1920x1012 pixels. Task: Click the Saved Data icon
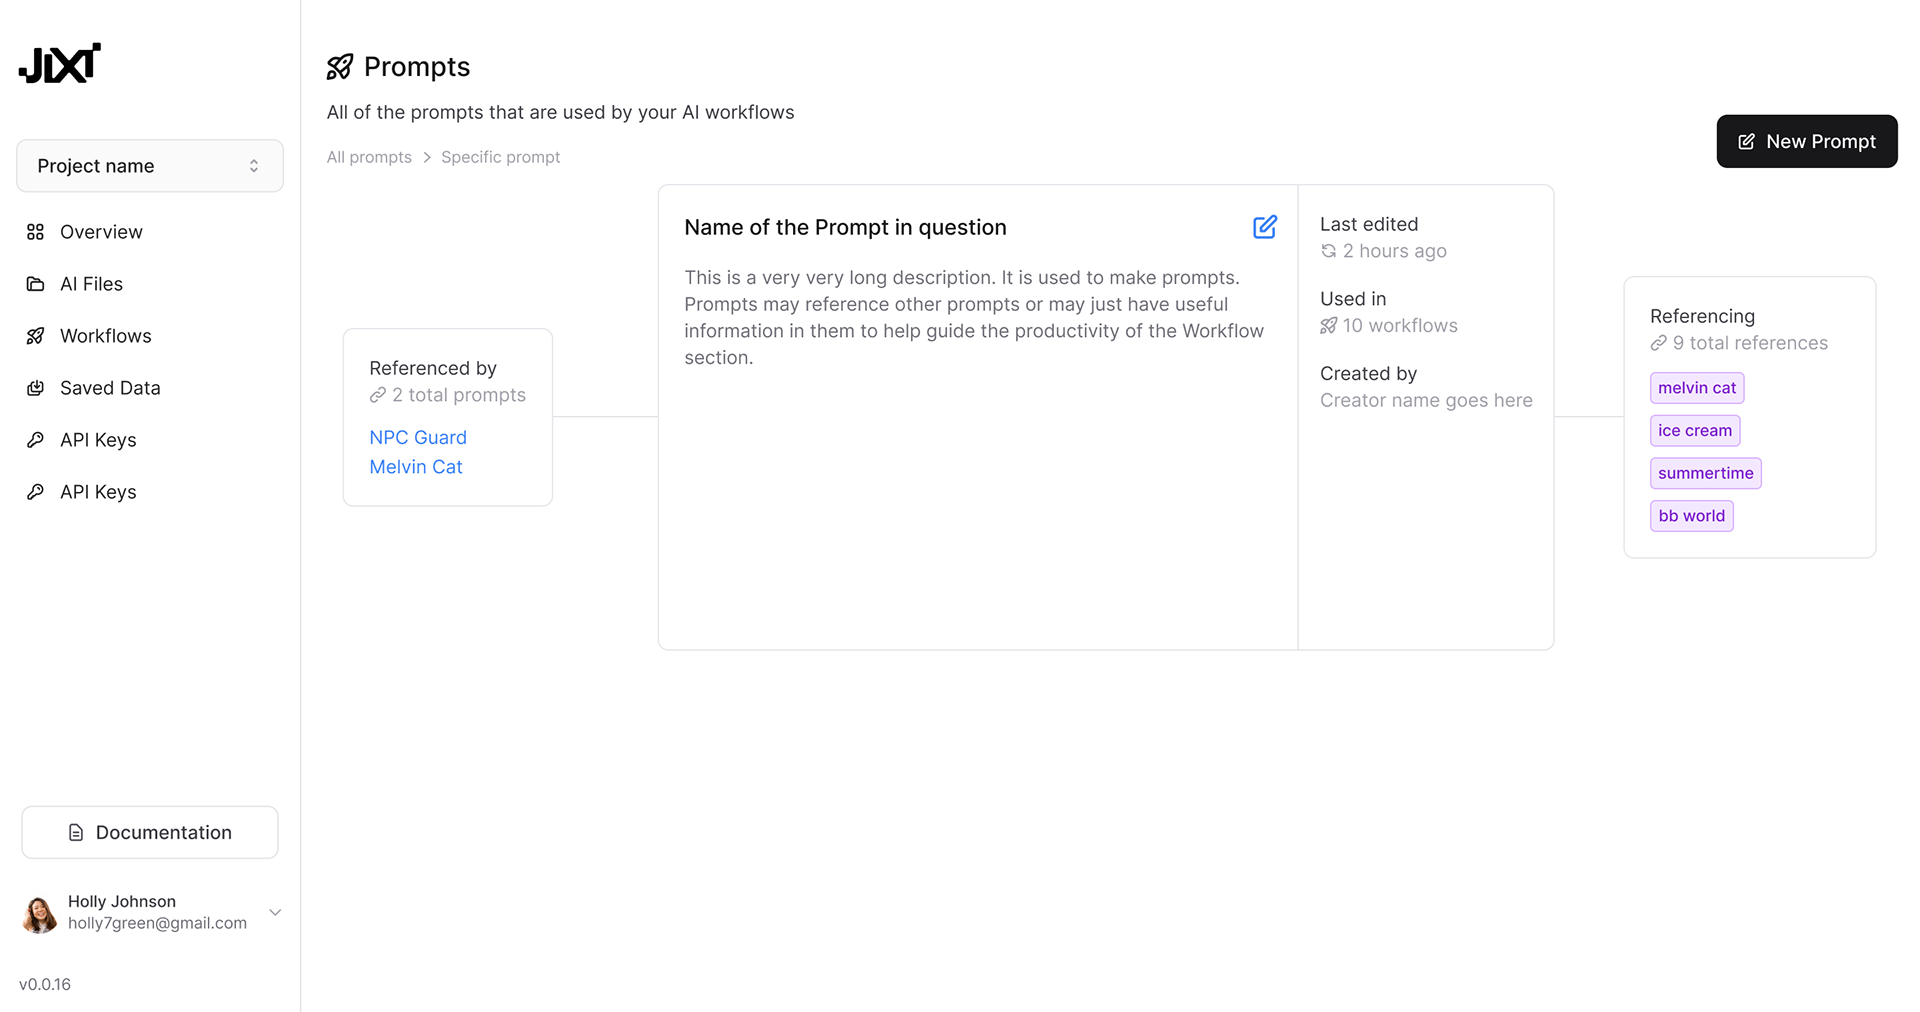[x=35, y=388]
